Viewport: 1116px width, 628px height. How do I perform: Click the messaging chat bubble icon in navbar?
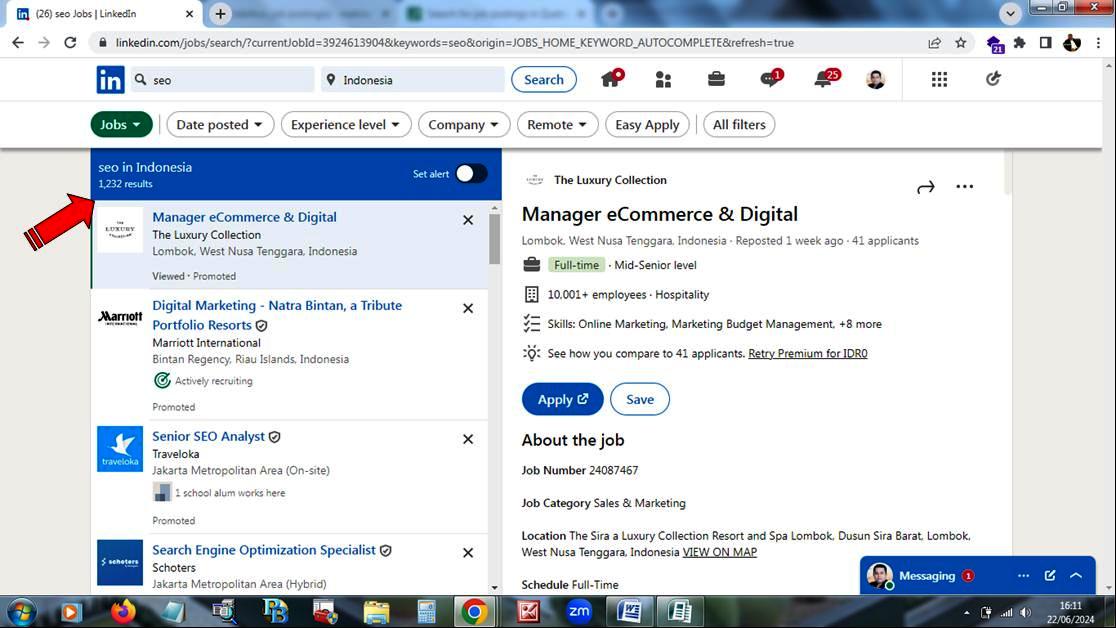tap(769, 80)
